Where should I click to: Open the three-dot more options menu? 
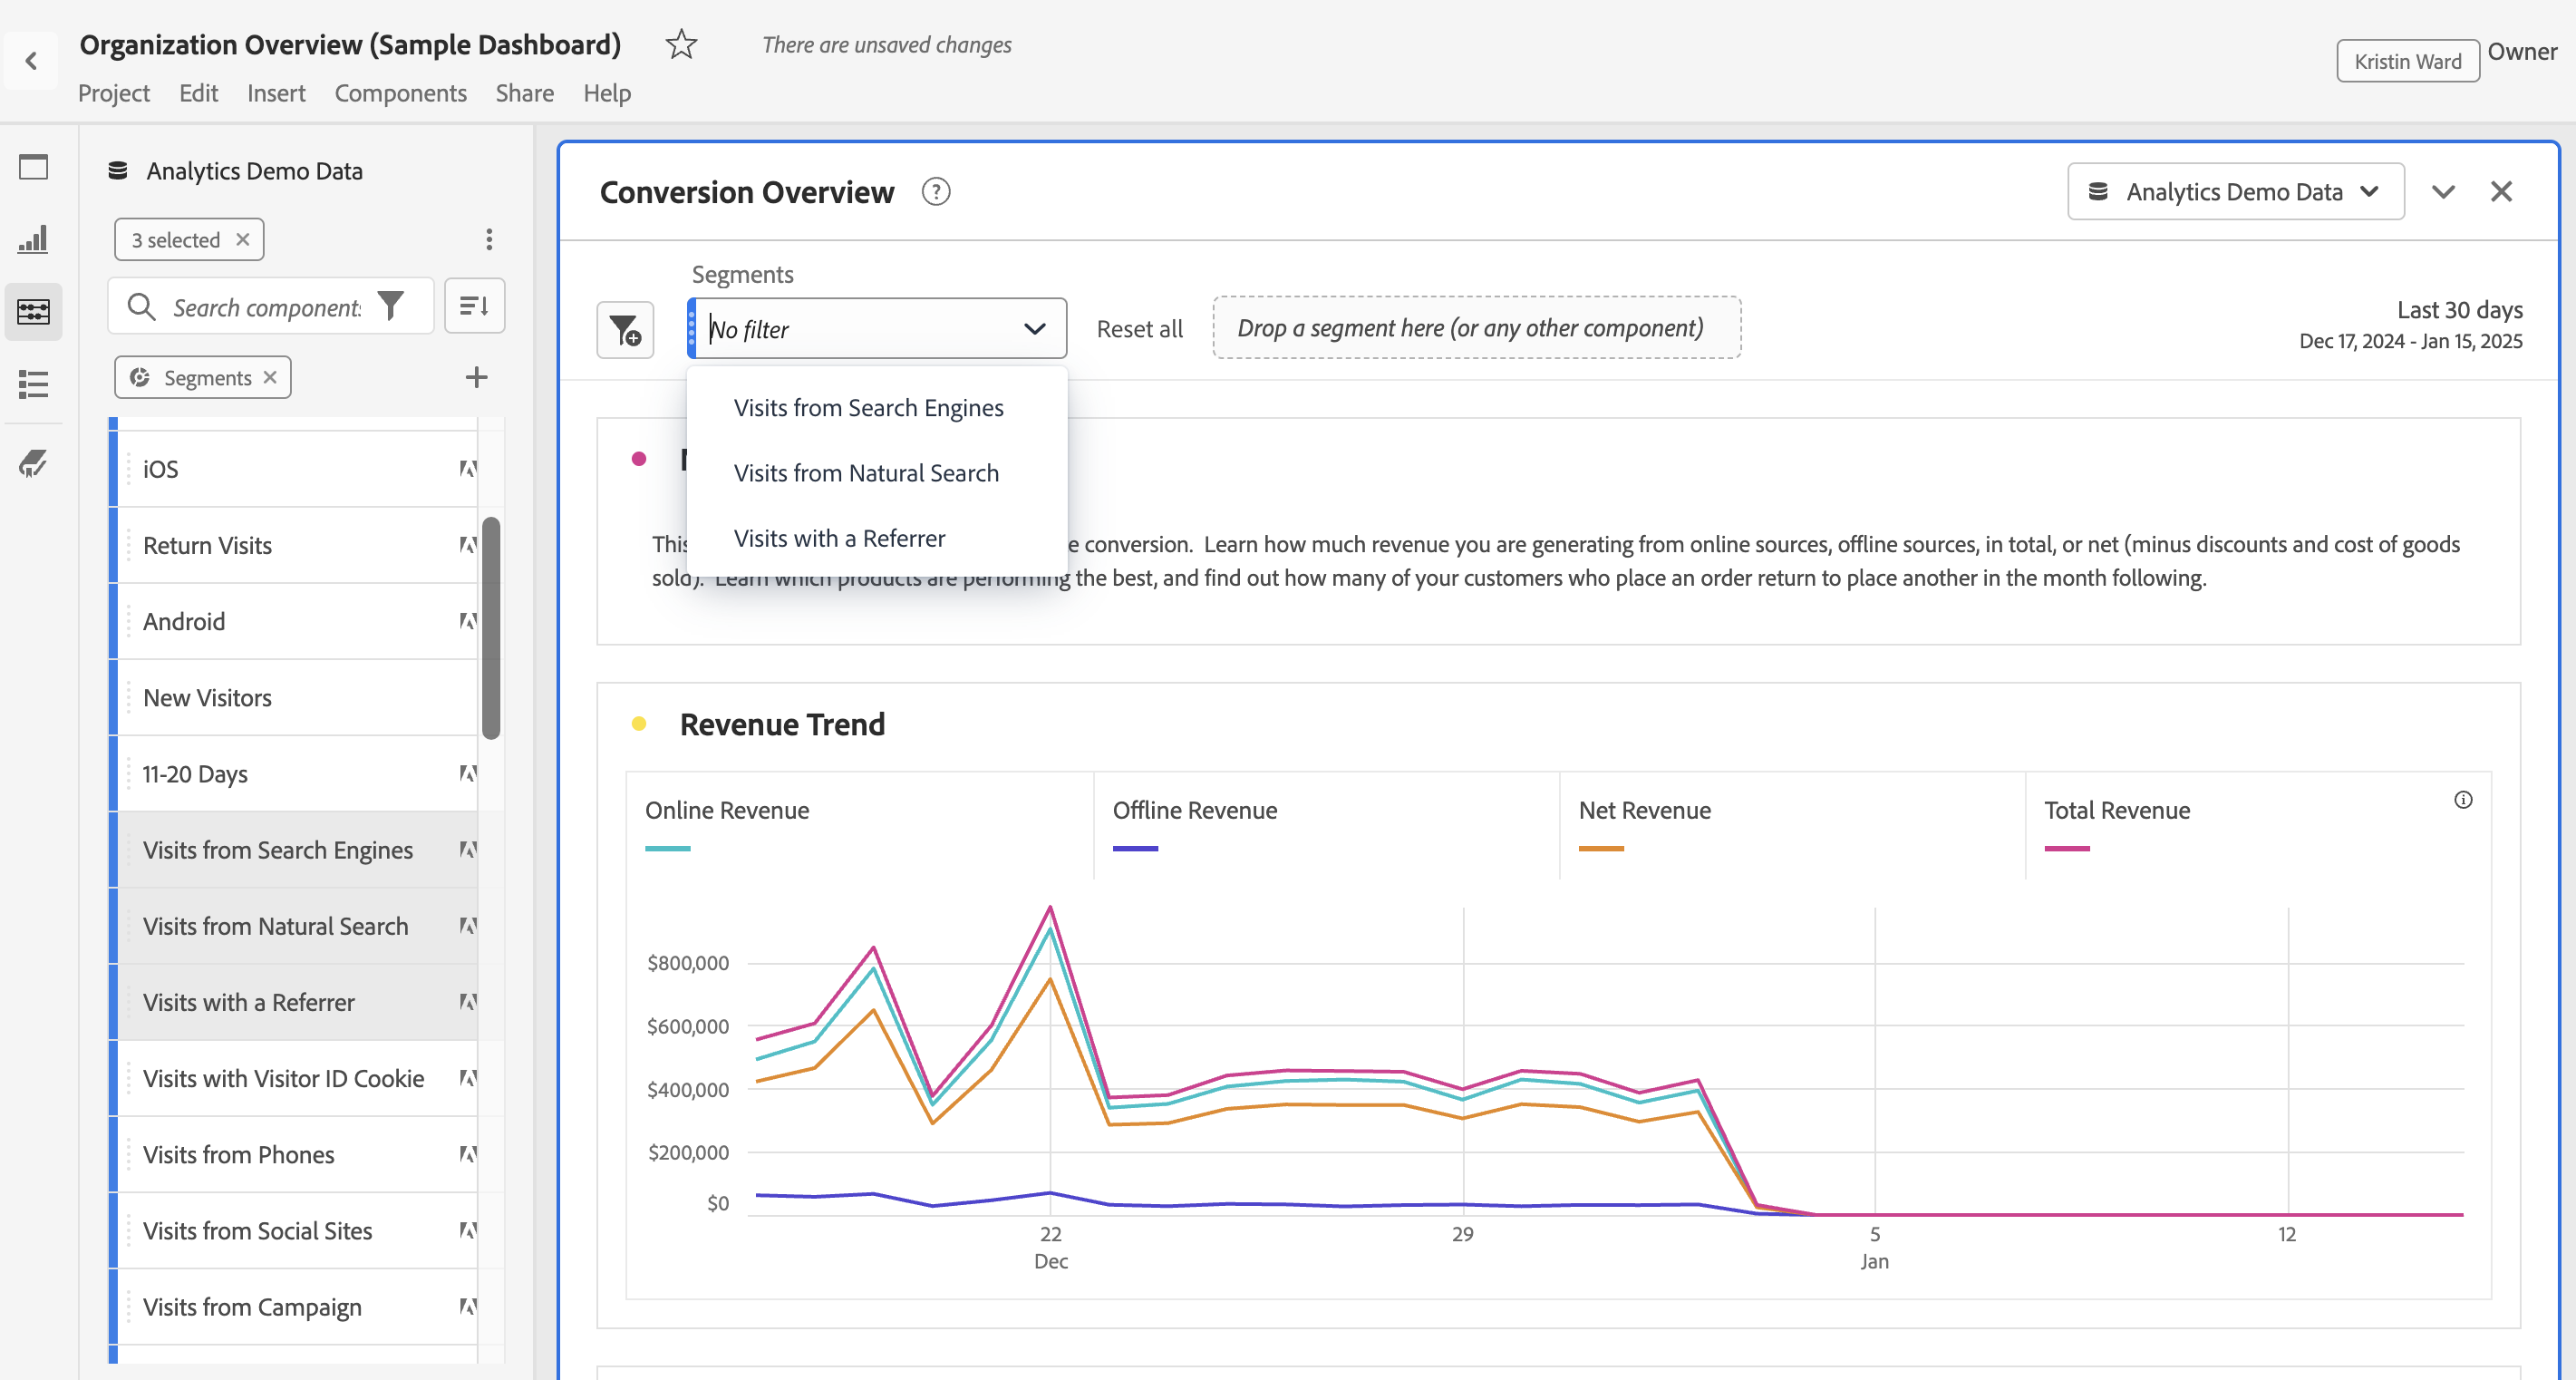point(489,239)
